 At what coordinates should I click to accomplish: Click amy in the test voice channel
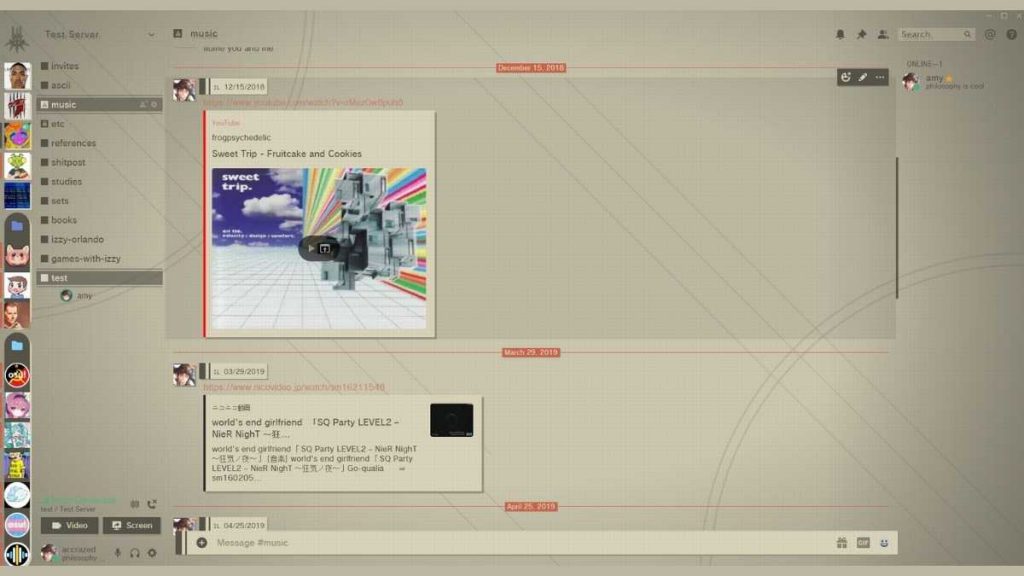[x=77, y=296]
